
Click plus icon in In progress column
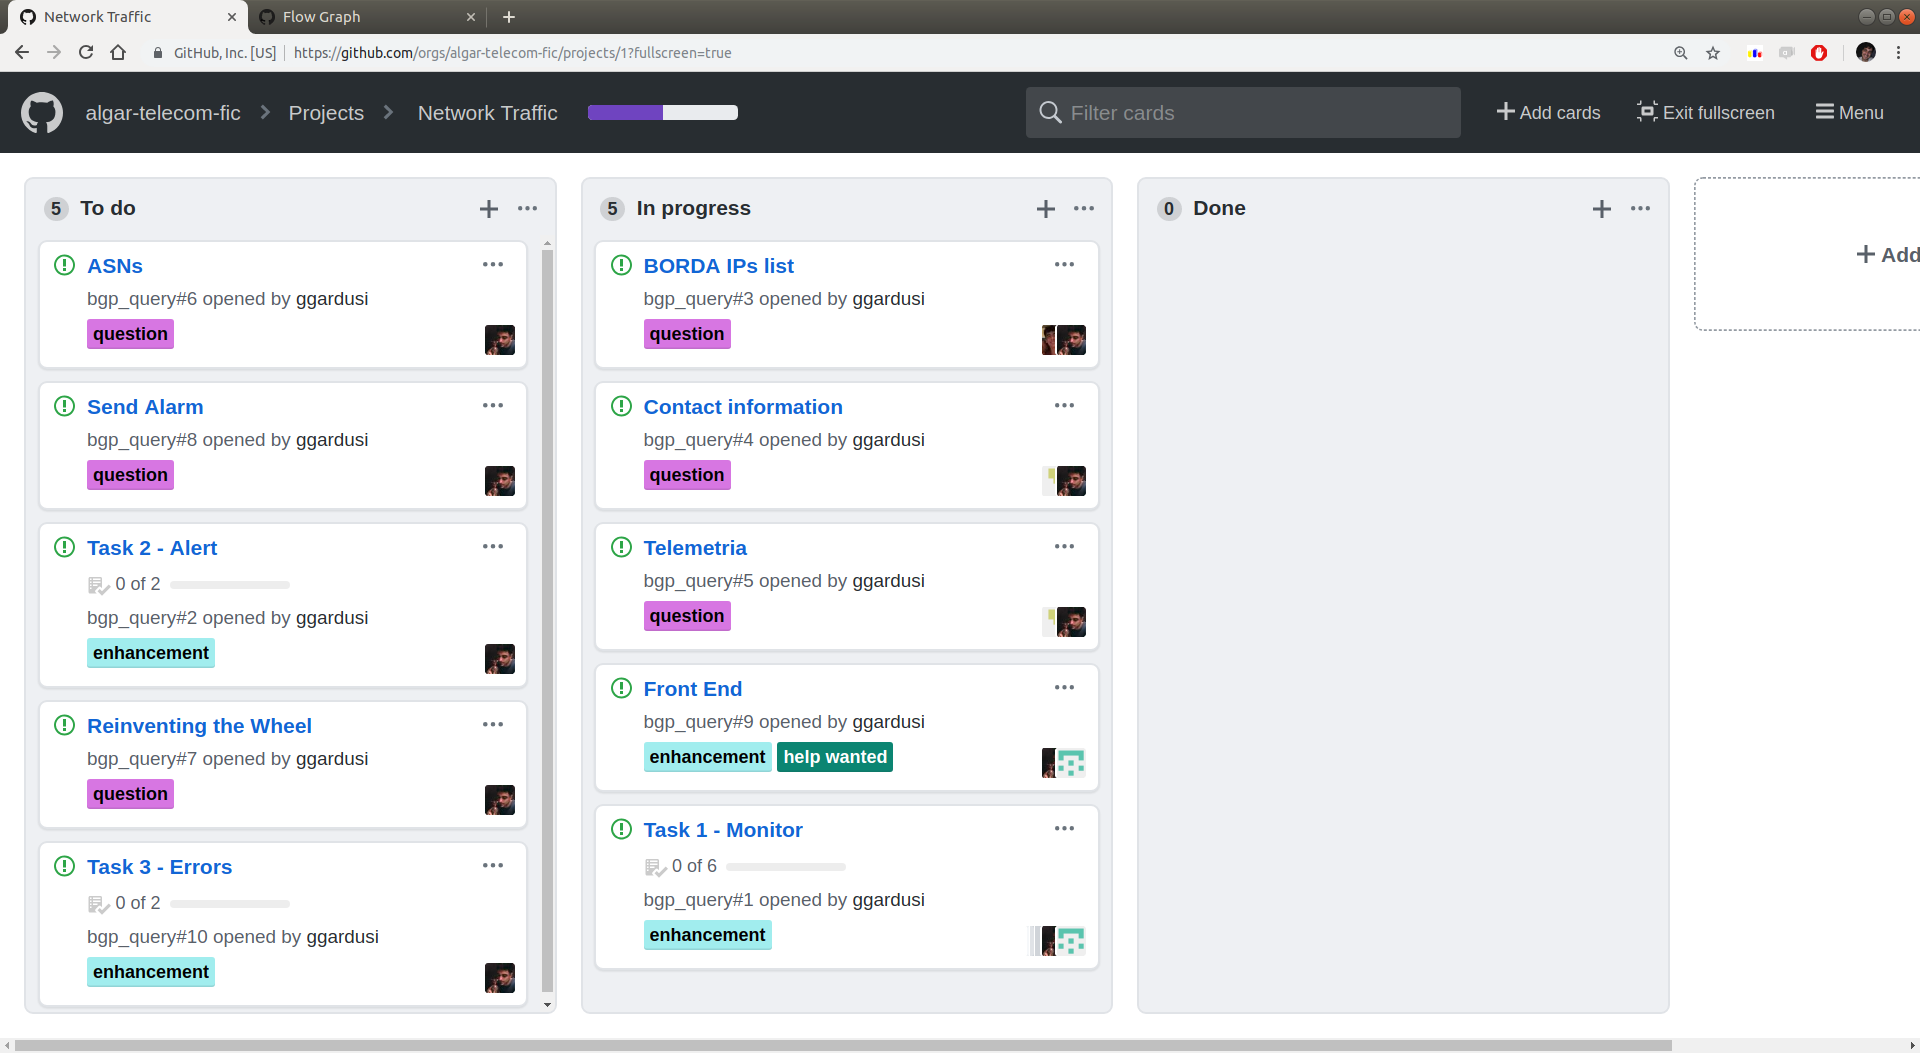[x=1045, y=209]
